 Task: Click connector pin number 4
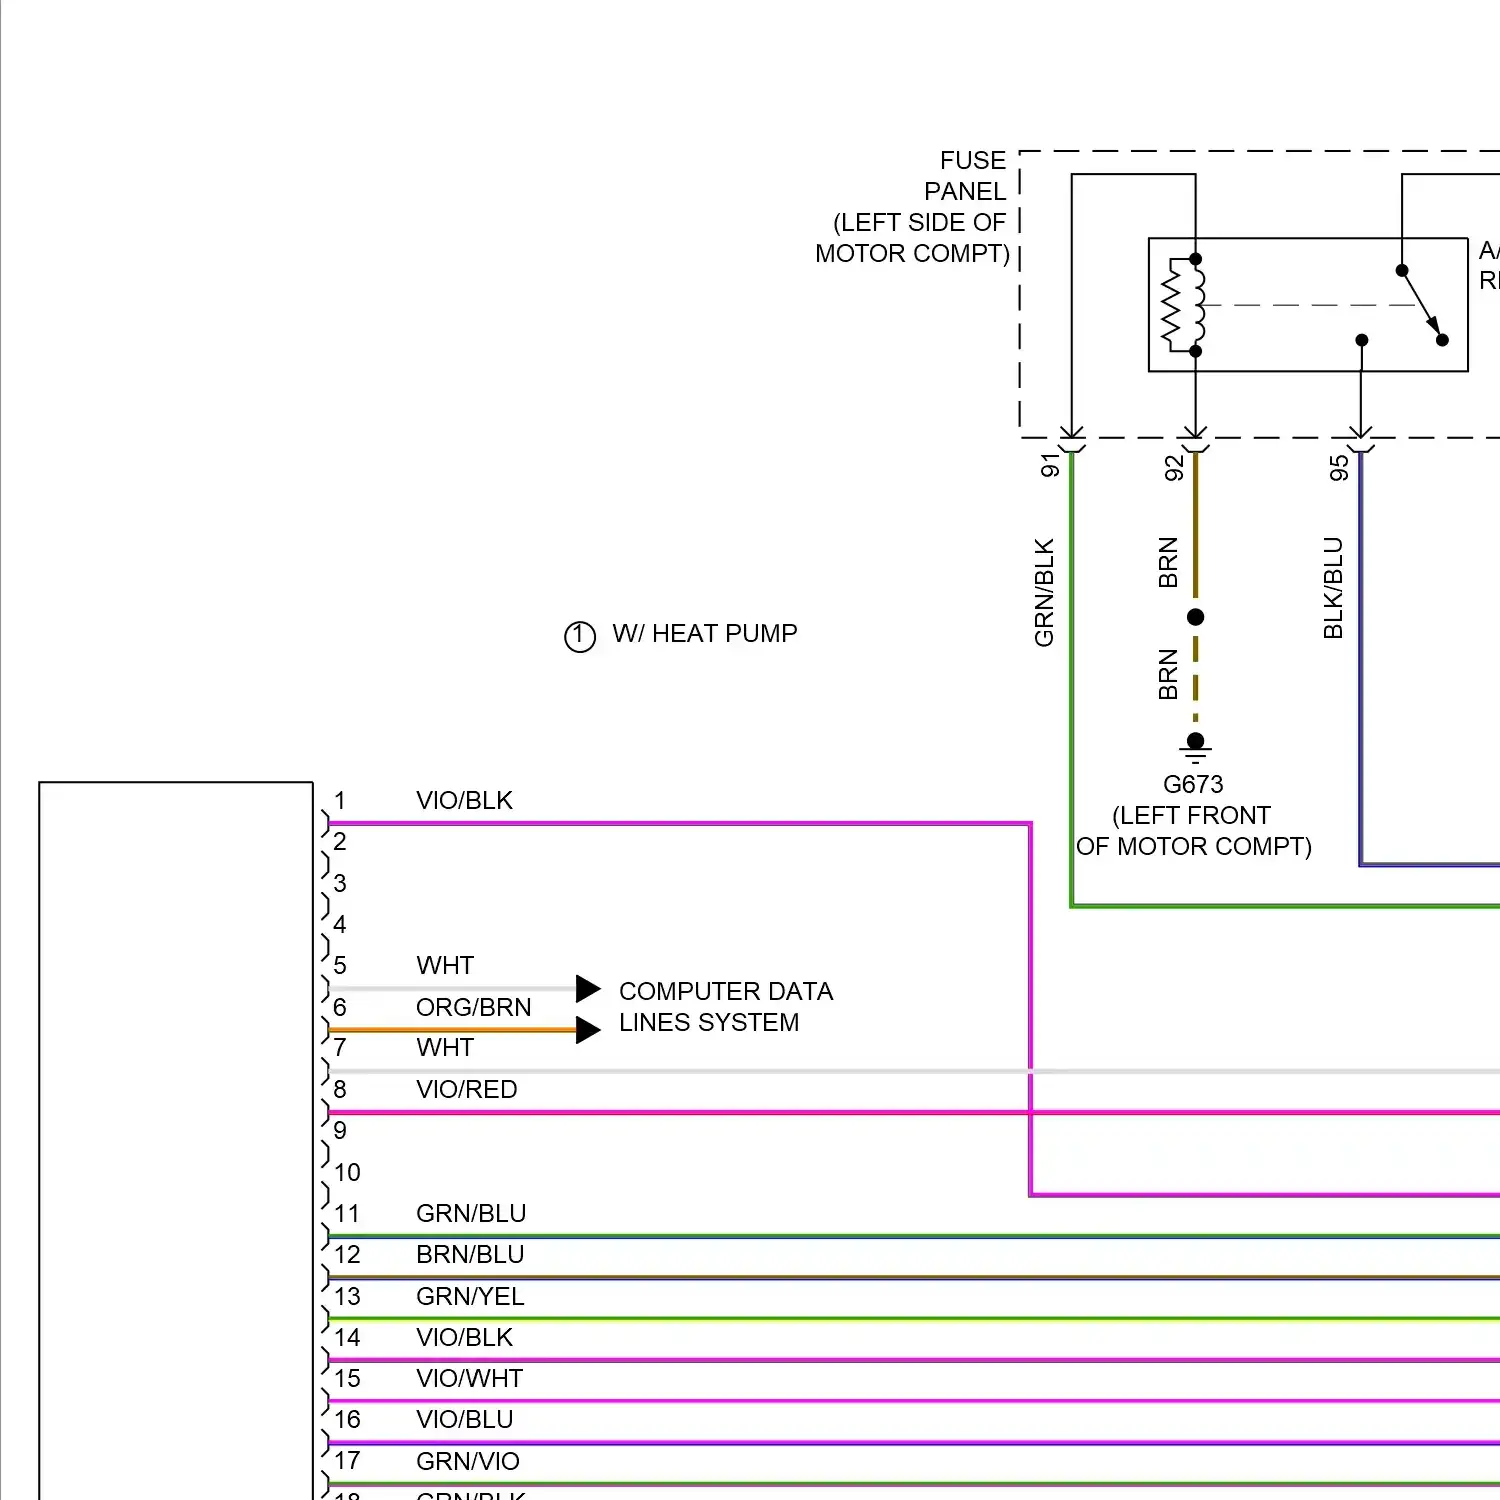click(x=340, y=924)
